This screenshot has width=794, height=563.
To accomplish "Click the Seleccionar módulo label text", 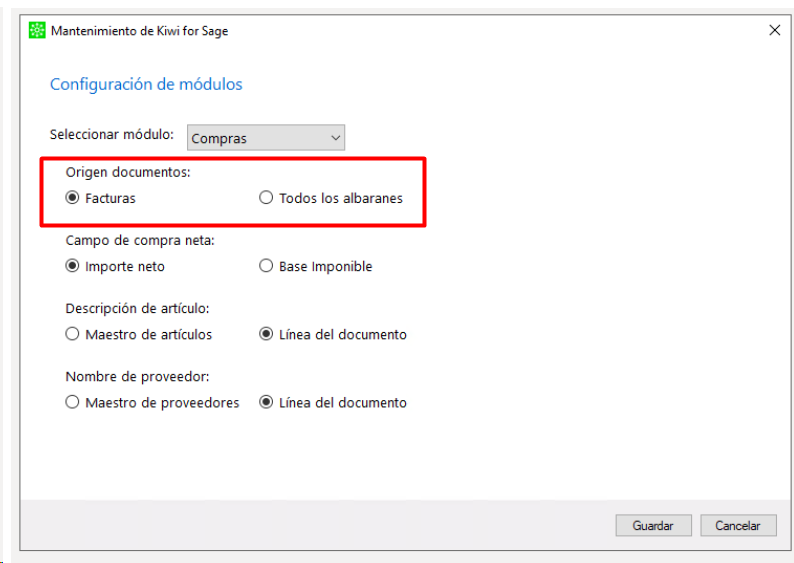I will 111,134.
